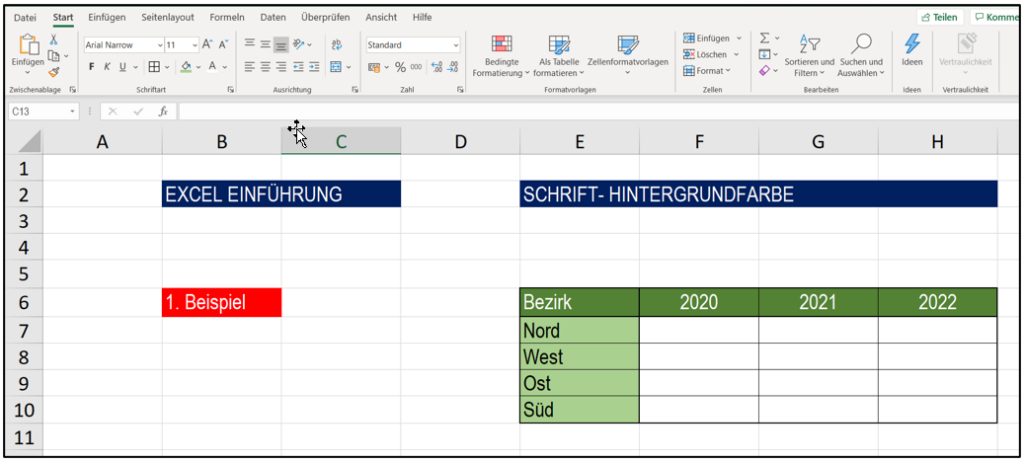
Task: Click the Fill down icon in Bearbeiten
Action: pos(765,54)
